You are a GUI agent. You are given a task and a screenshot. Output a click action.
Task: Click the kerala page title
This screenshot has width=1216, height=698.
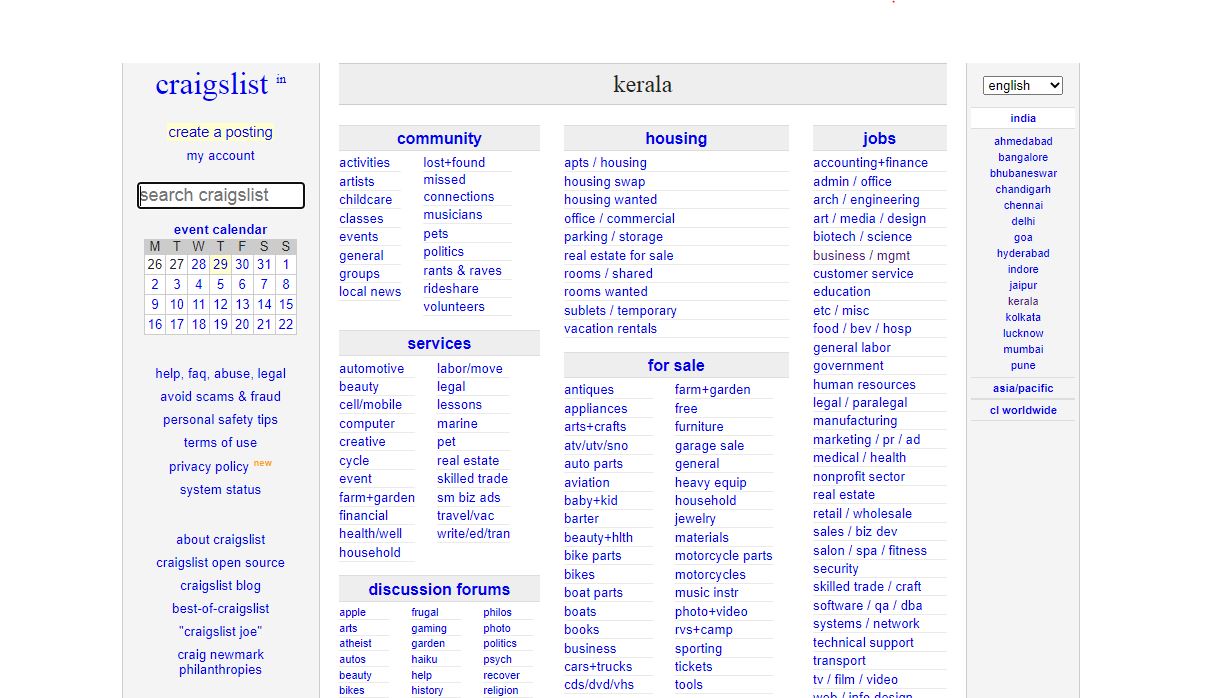click(642, 85)
